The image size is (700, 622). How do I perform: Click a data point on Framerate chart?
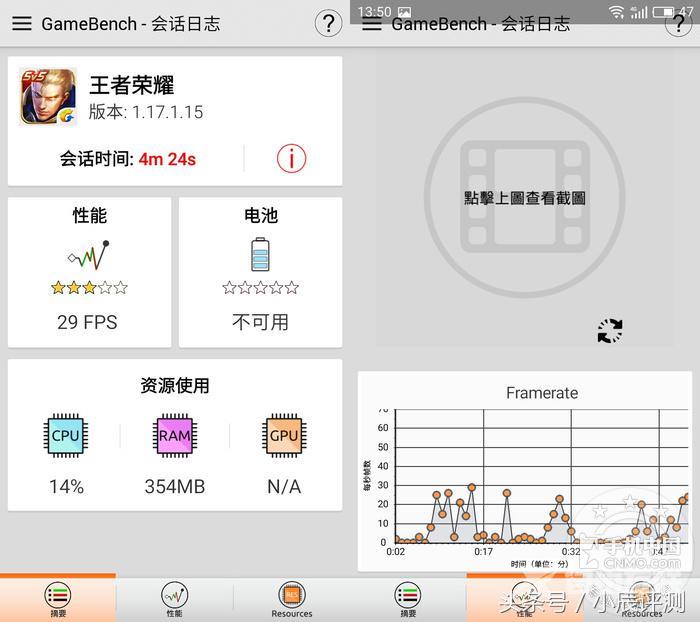472,488
